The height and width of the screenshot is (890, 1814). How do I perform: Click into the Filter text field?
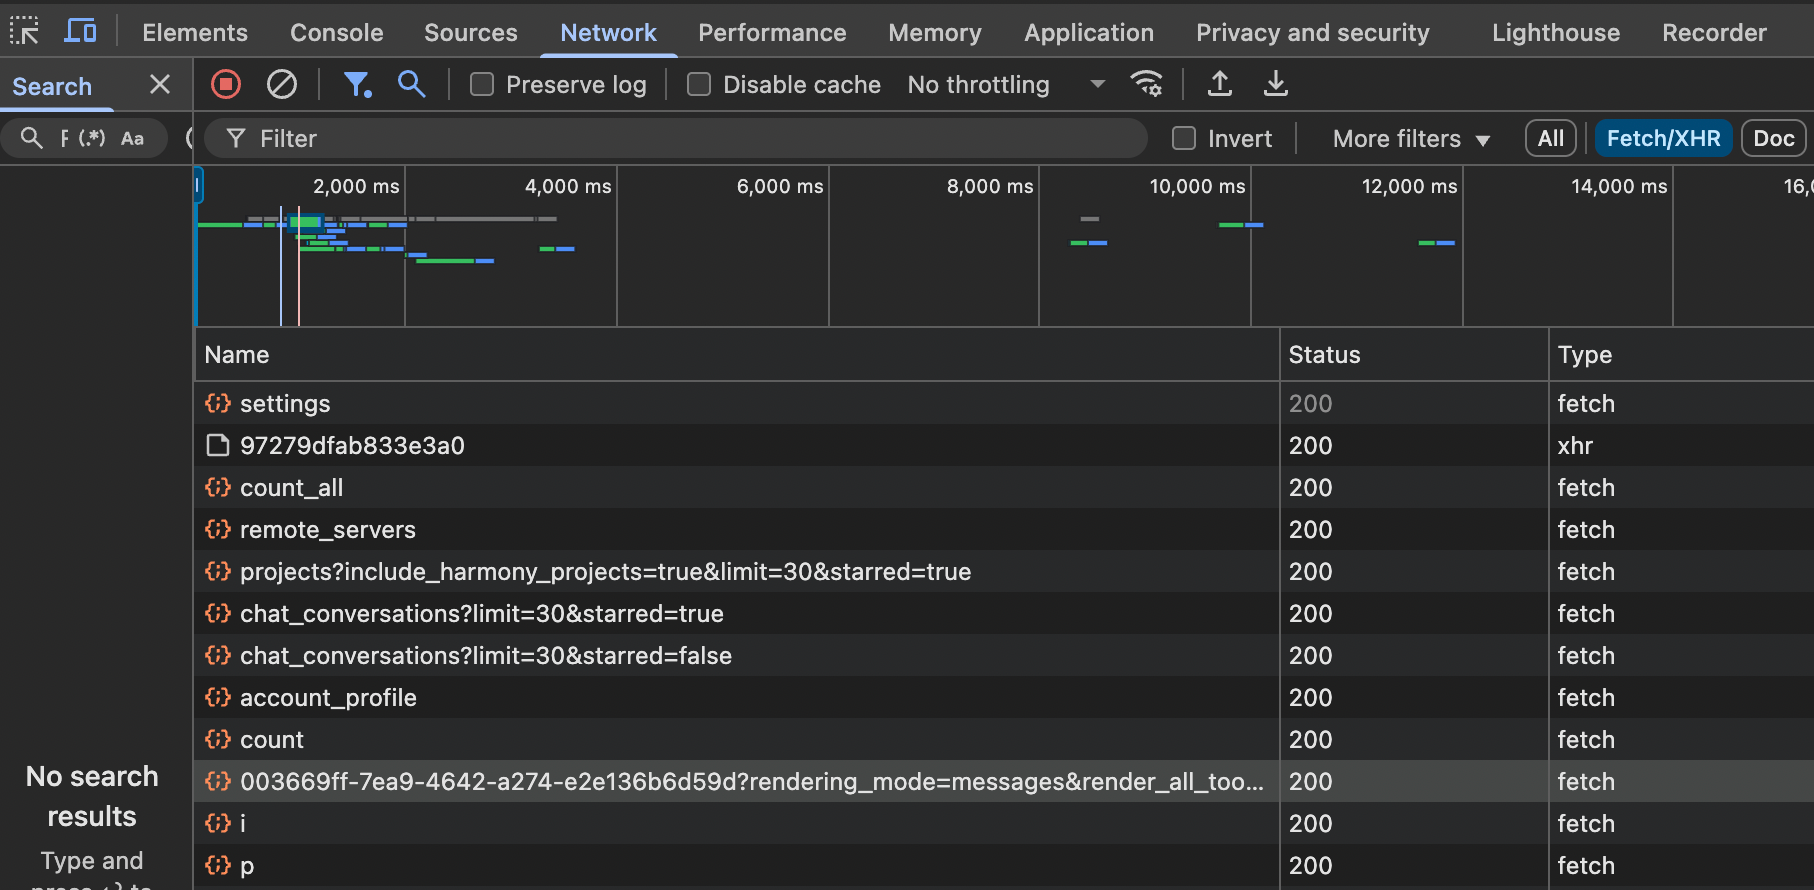(676, 138)
